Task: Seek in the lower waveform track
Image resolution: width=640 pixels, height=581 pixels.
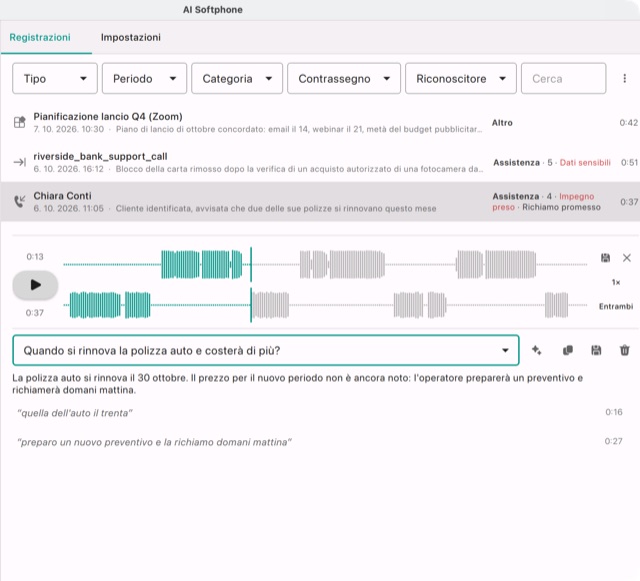Action: tap(325, 305)
